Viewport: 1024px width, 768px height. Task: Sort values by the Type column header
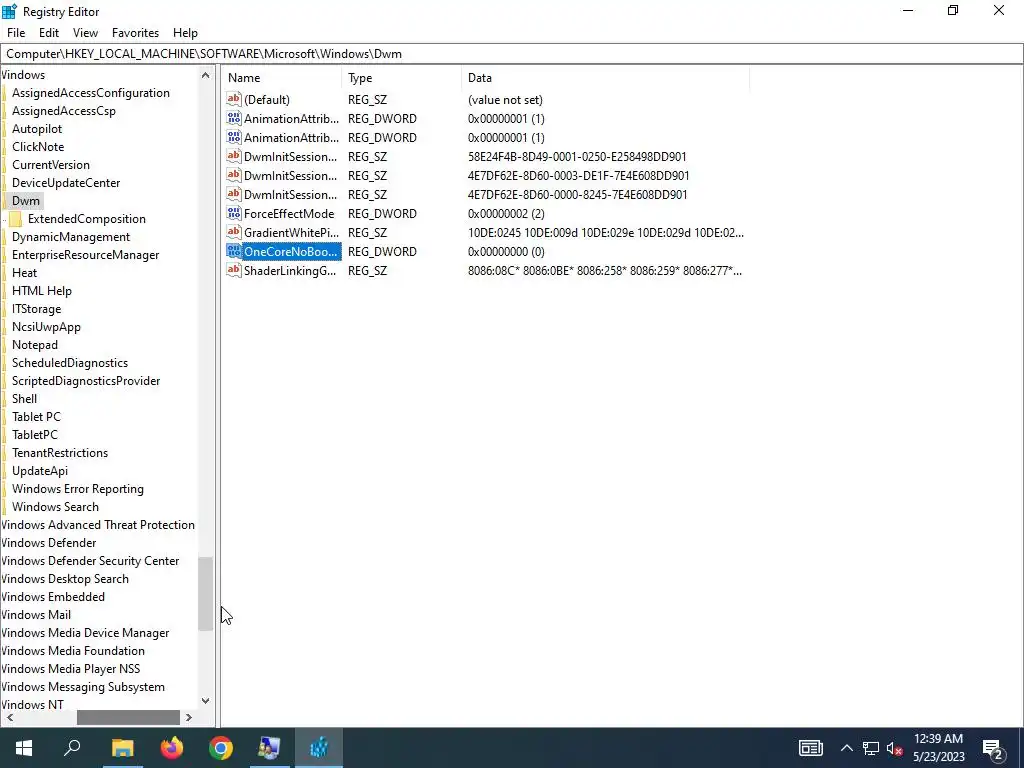click(x=402, y=78)
